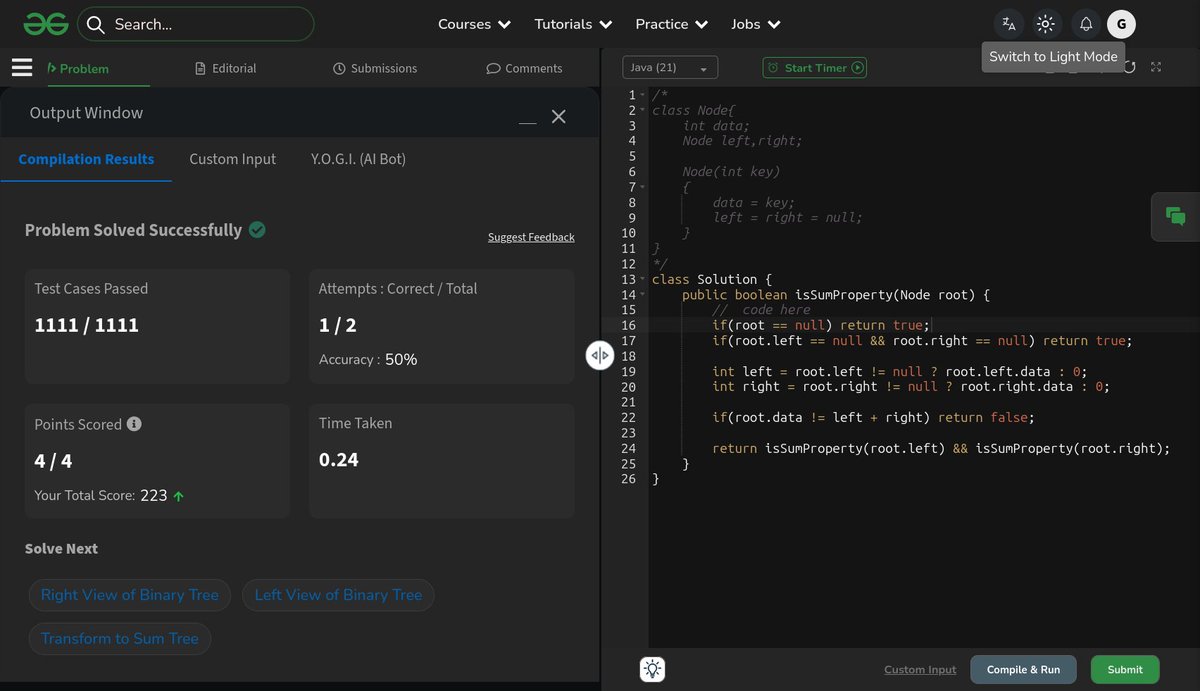1200x691 pixels.
Task: Click the Suggest Feedback link
Action: click(531, 237)
